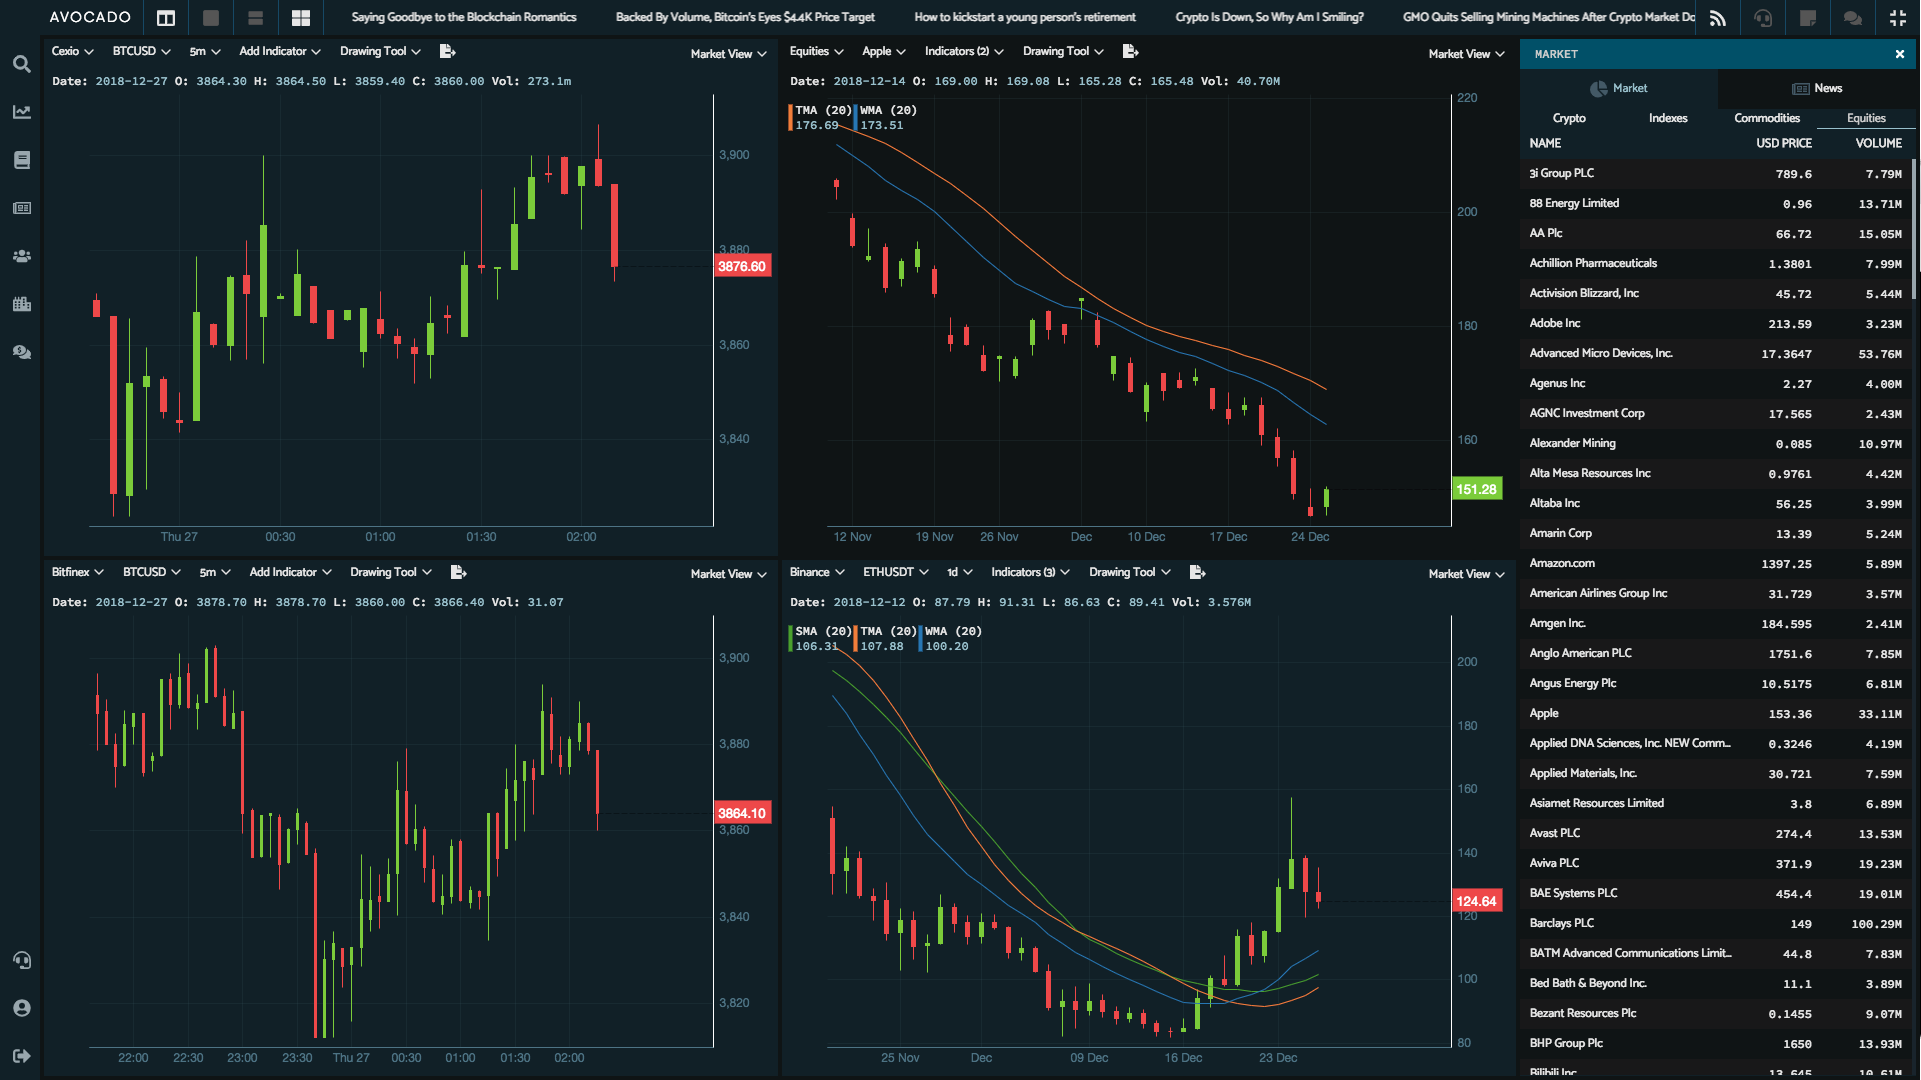Screen dimensions: 1921x1080
Task: Open the sticky notes icon in top bar
Action: pyautogui.click(x=1807, y=18)
